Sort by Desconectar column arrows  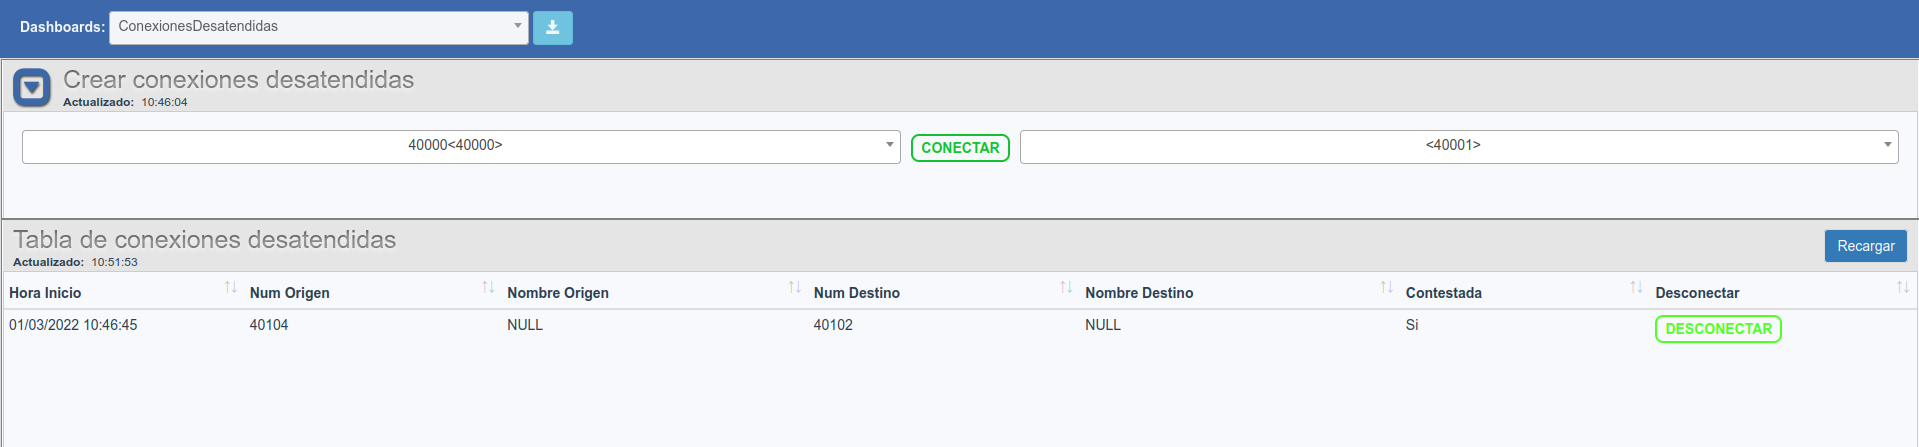coord(1903,288)
